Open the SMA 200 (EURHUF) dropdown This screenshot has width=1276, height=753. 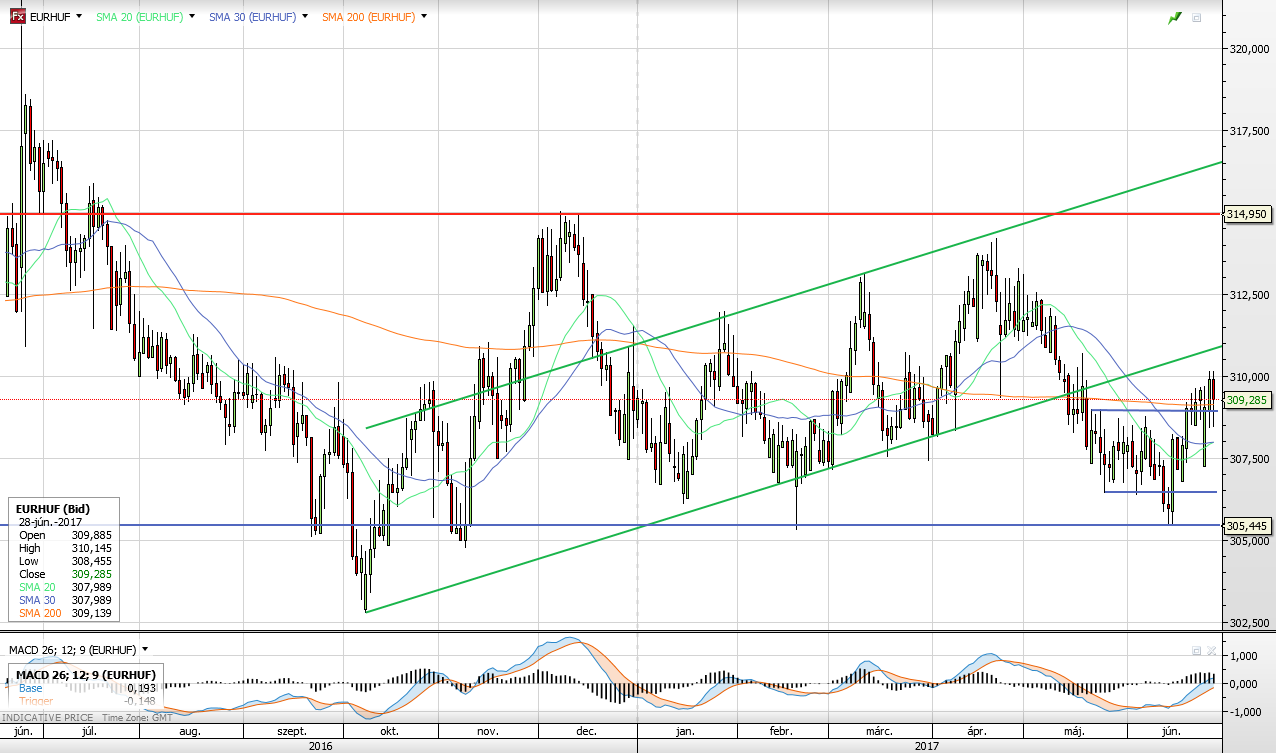(x=424, y=17)
